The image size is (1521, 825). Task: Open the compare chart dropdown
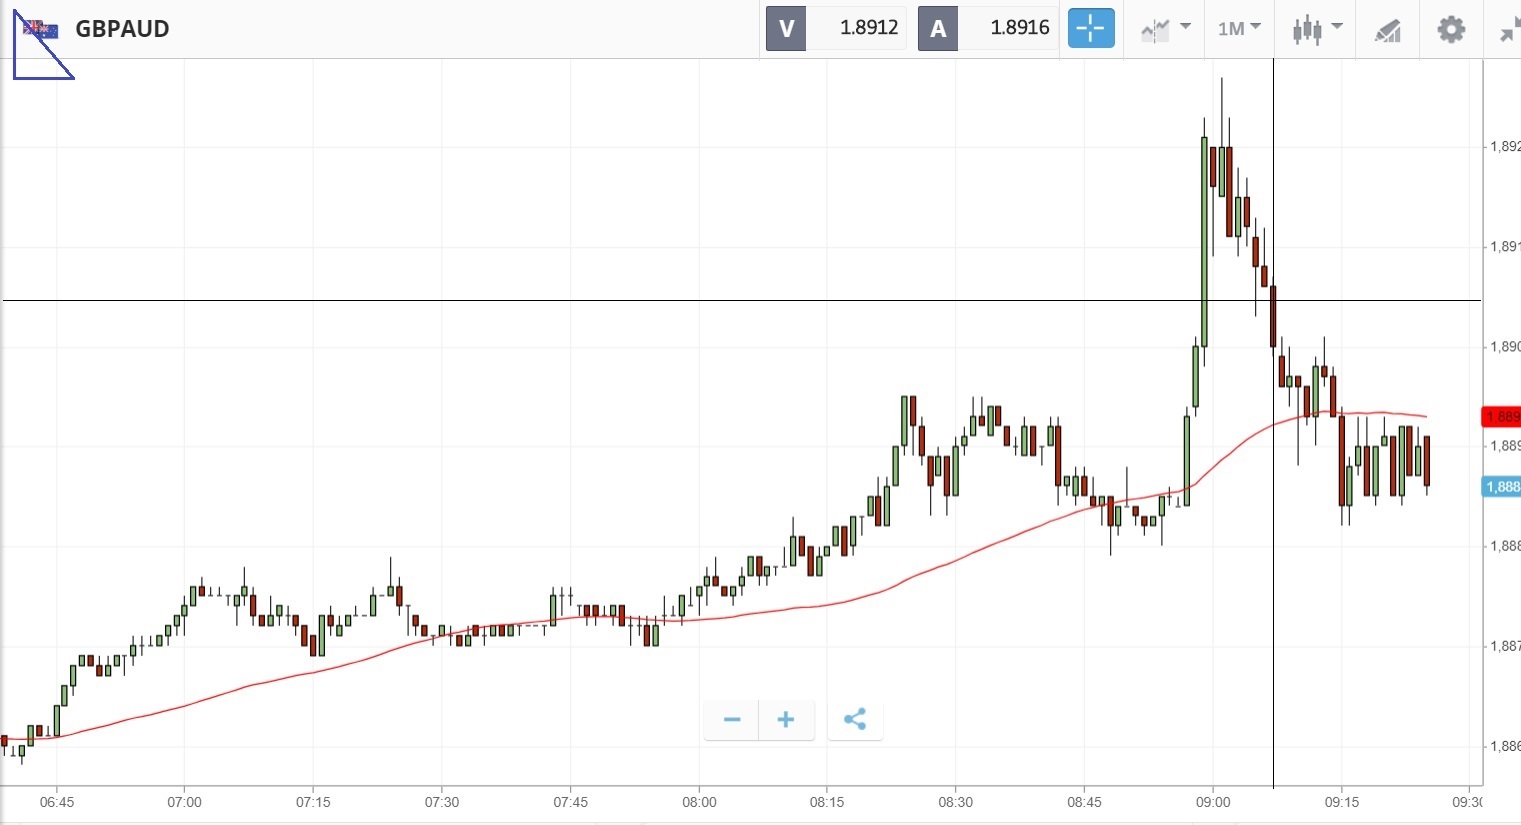pyautogui.click(x=1165, y=29)
